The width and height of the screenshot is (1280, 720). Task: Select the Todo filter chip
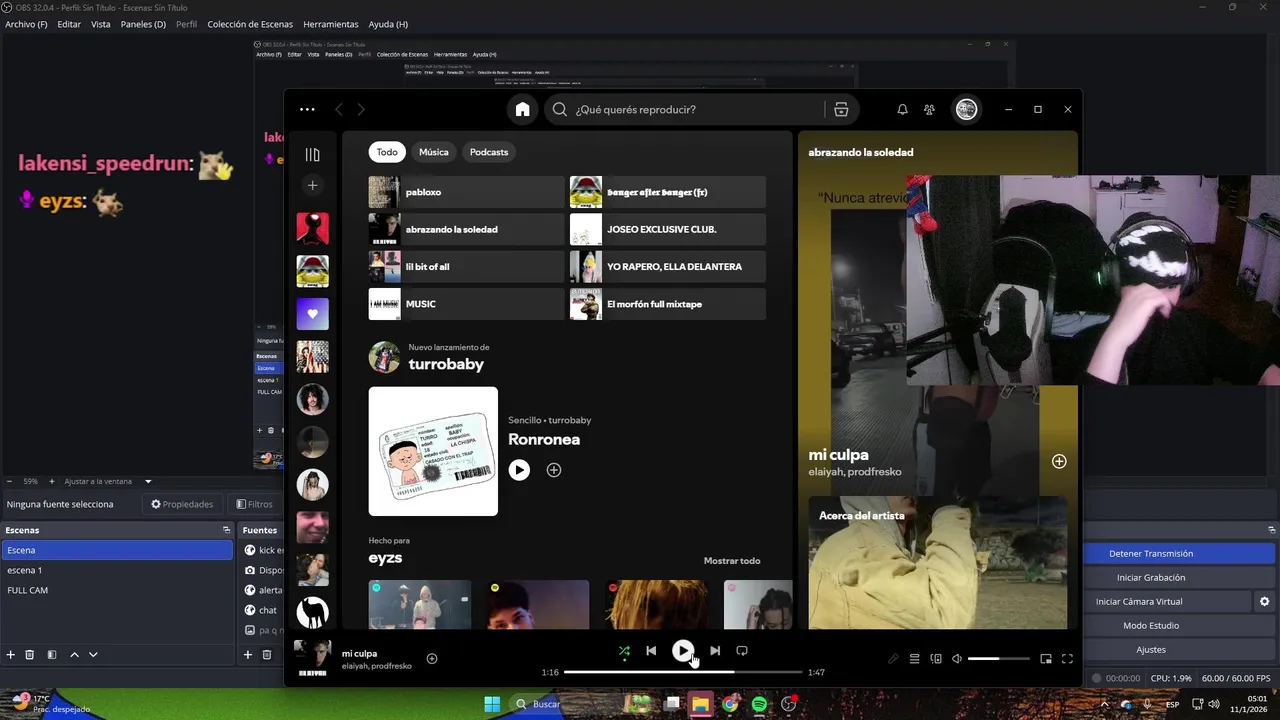(387, 152)
